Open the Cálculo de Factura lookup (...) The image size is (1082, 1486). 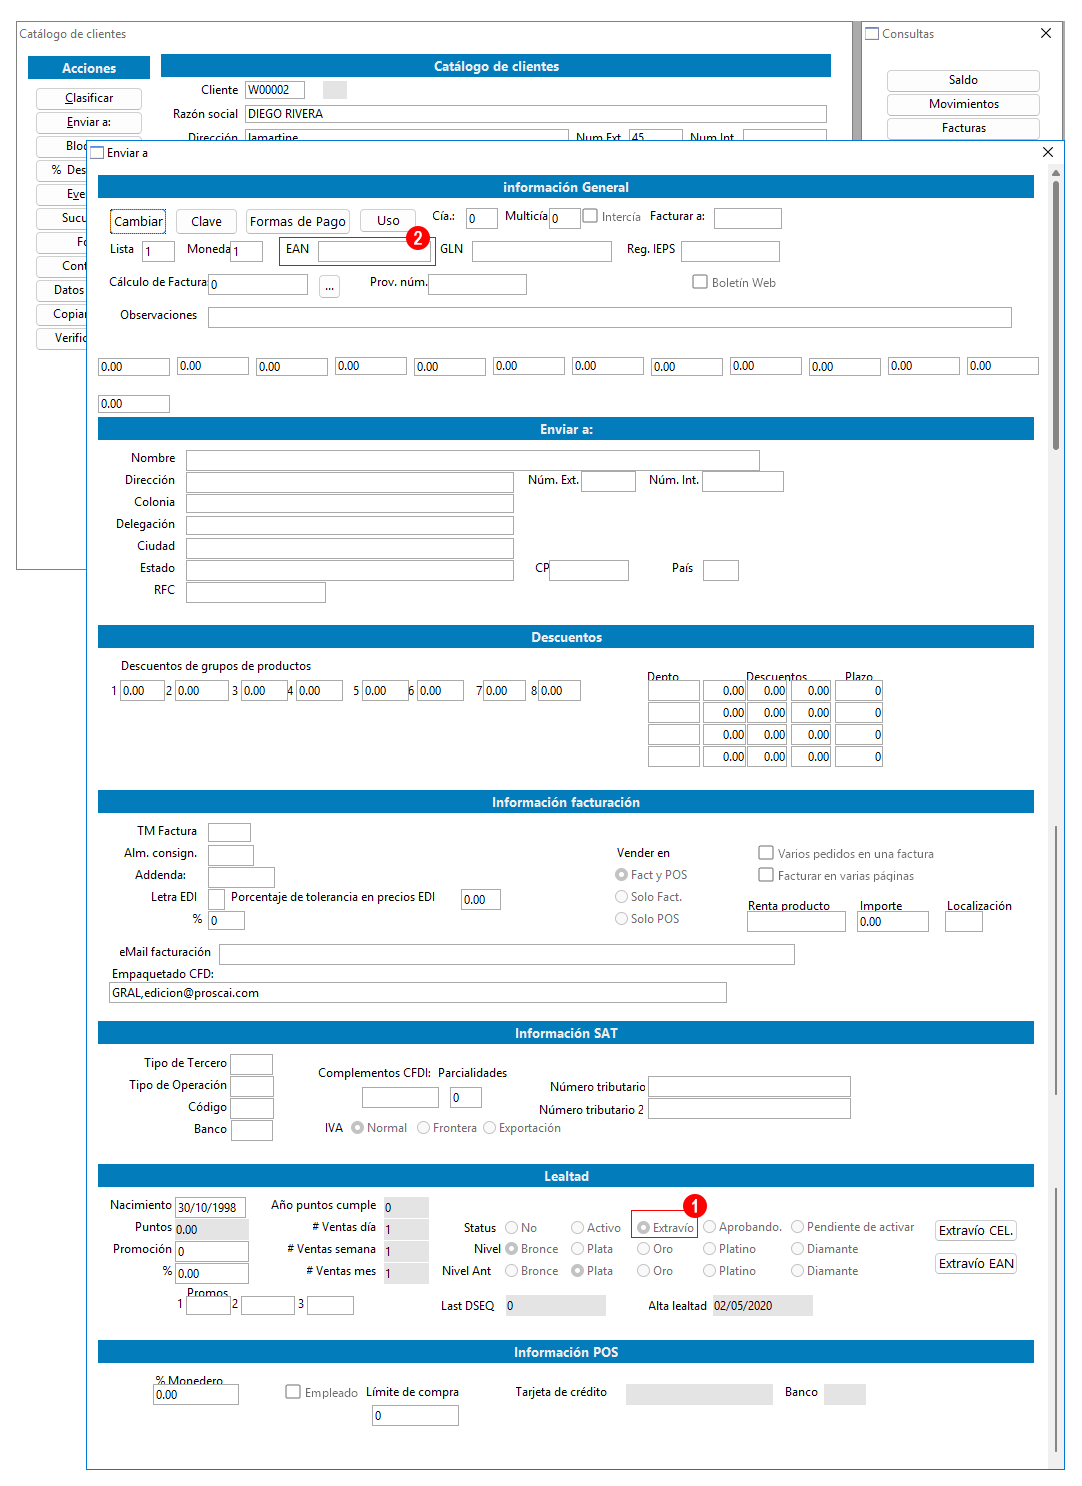(329, 287)
